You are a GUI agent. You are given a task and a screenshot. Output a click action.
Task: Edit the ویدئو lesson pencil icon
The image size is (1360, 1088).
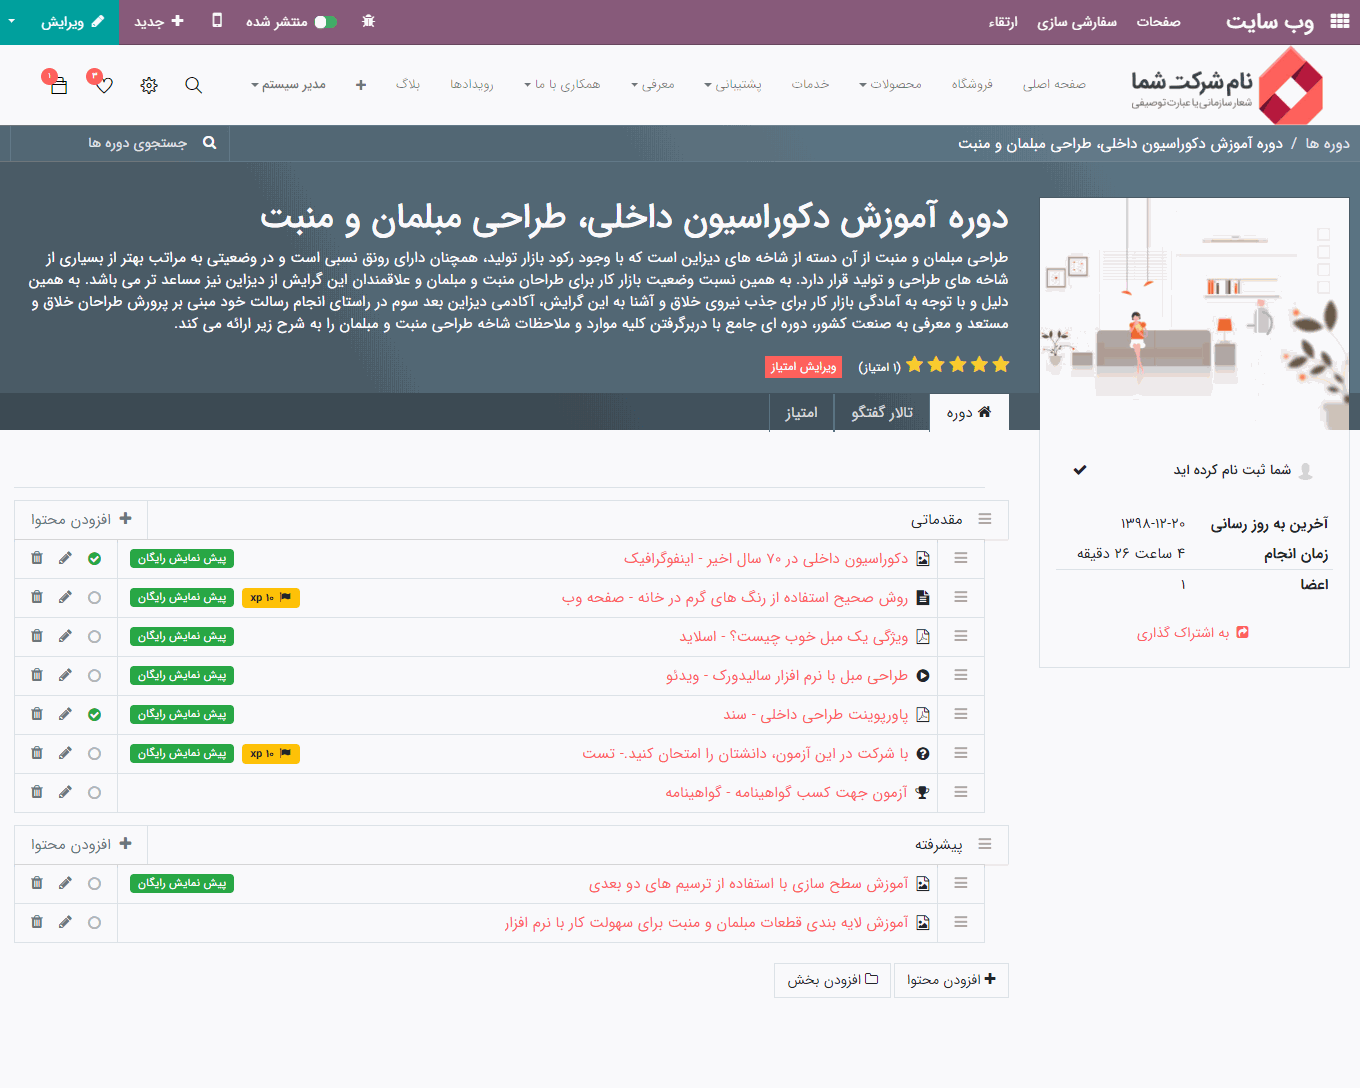coord(65,675)
